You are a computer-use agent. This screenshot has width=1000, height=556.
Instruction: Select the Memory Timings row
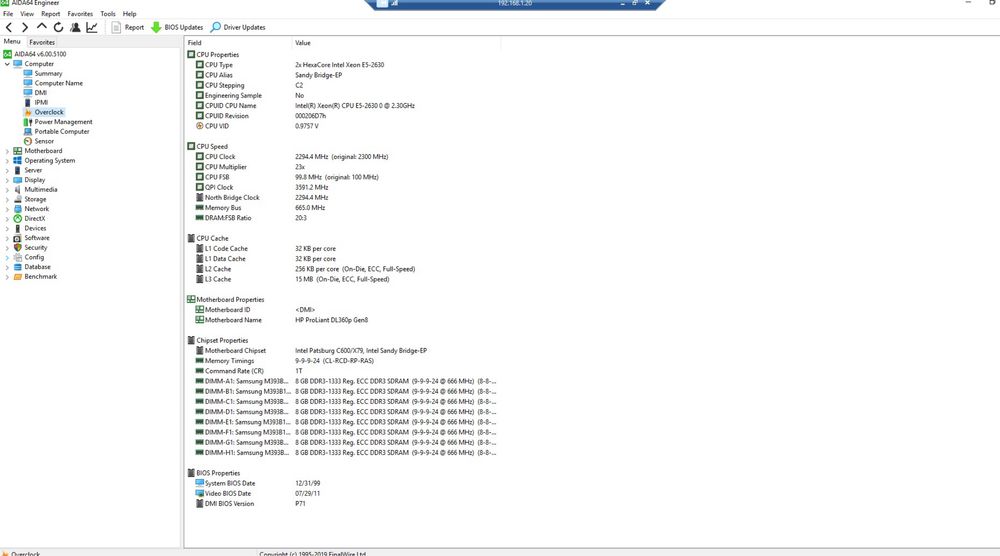coord(343,361)
